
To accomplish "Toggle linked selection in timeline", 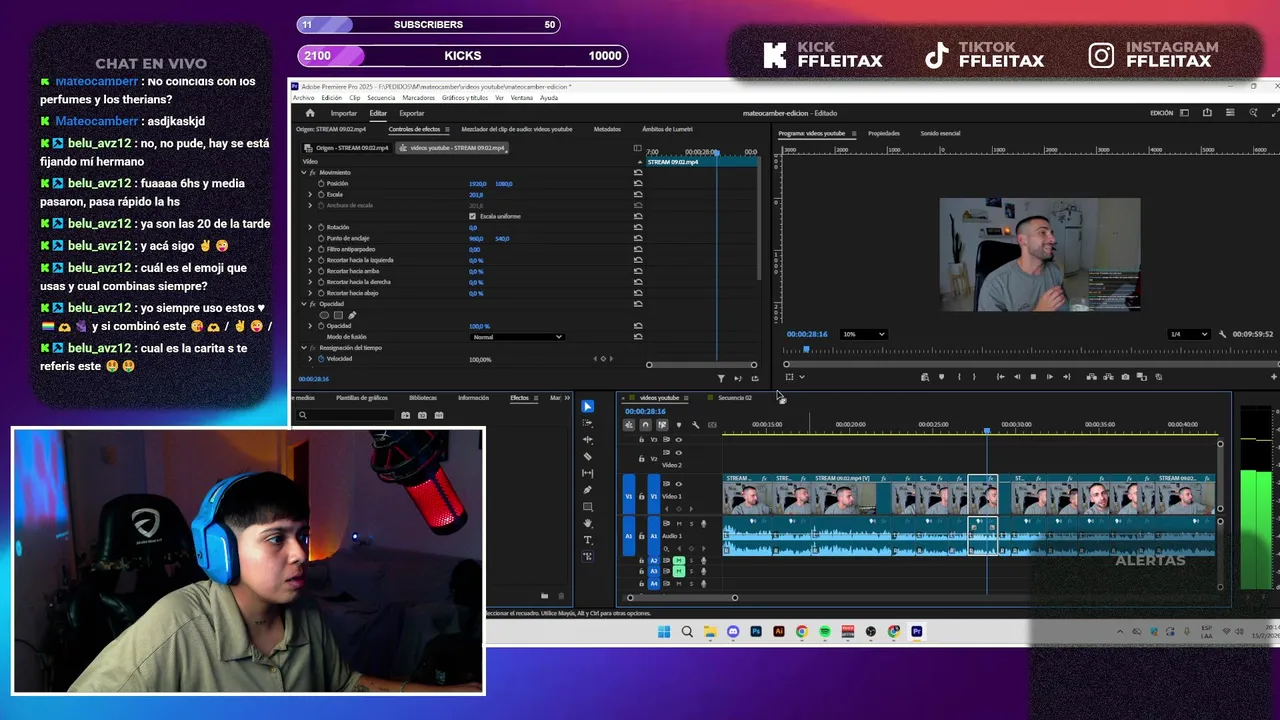I will click(662, 425).
